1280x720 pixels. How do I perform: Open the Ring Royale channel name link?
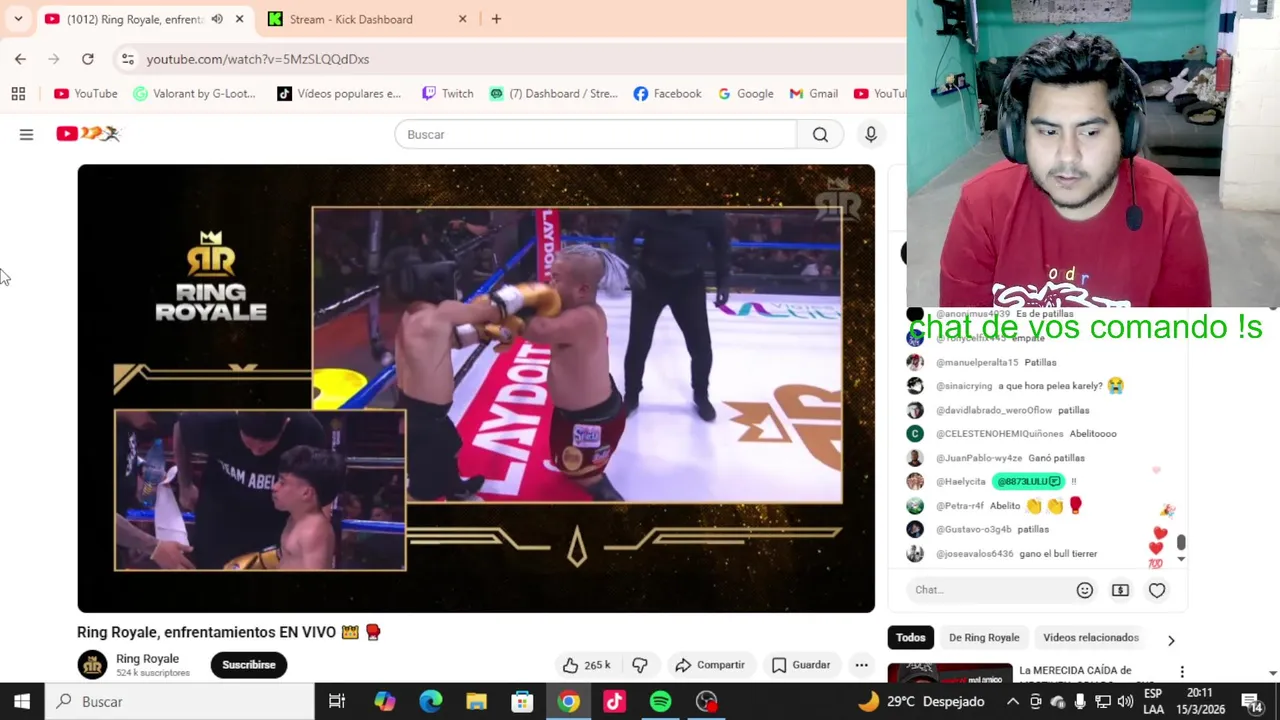click(147, 659)
